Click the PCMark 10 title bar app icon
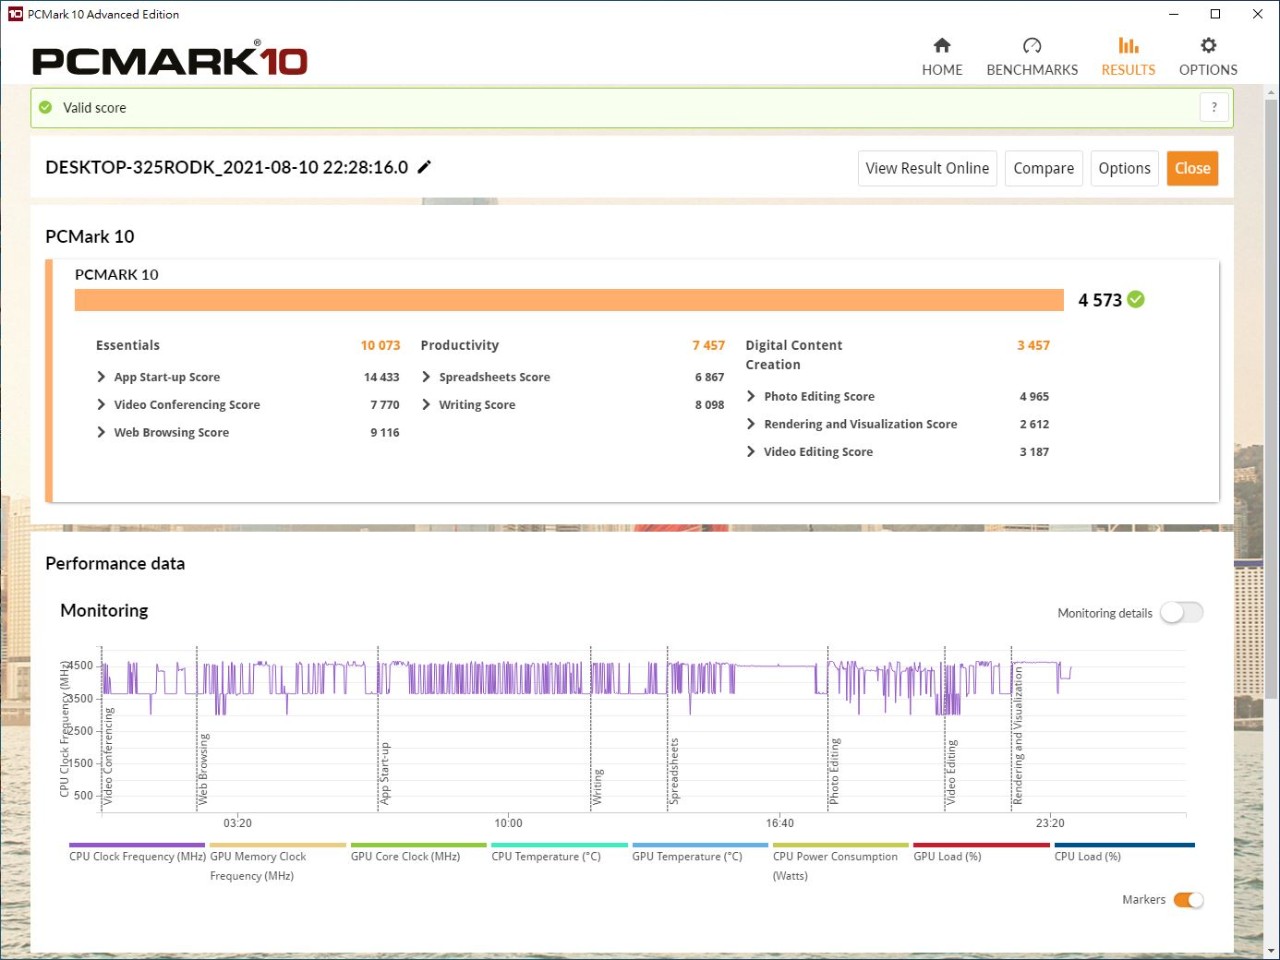Screen dimensions: 1280x960 point(15,14)
